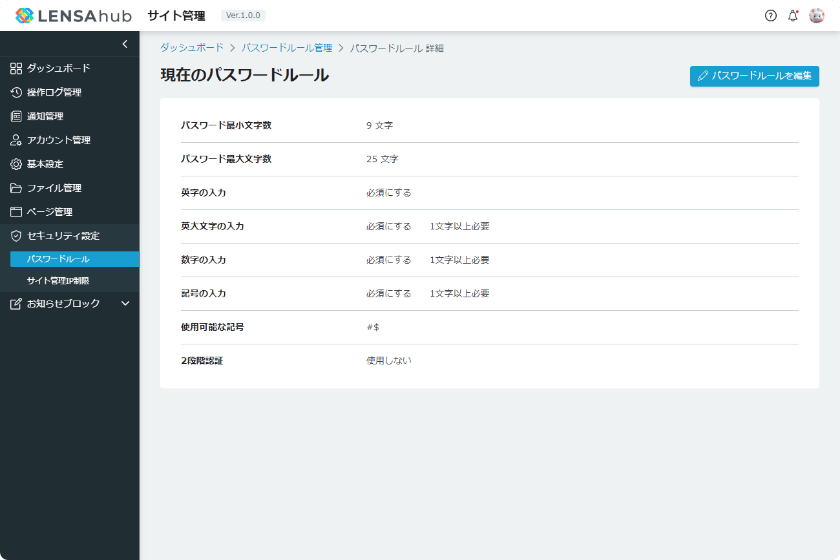The height and width of the screenshot is (560, 840).
Task: Click the 操作ログ管理 history icon
Action: (x=16, y=92)
